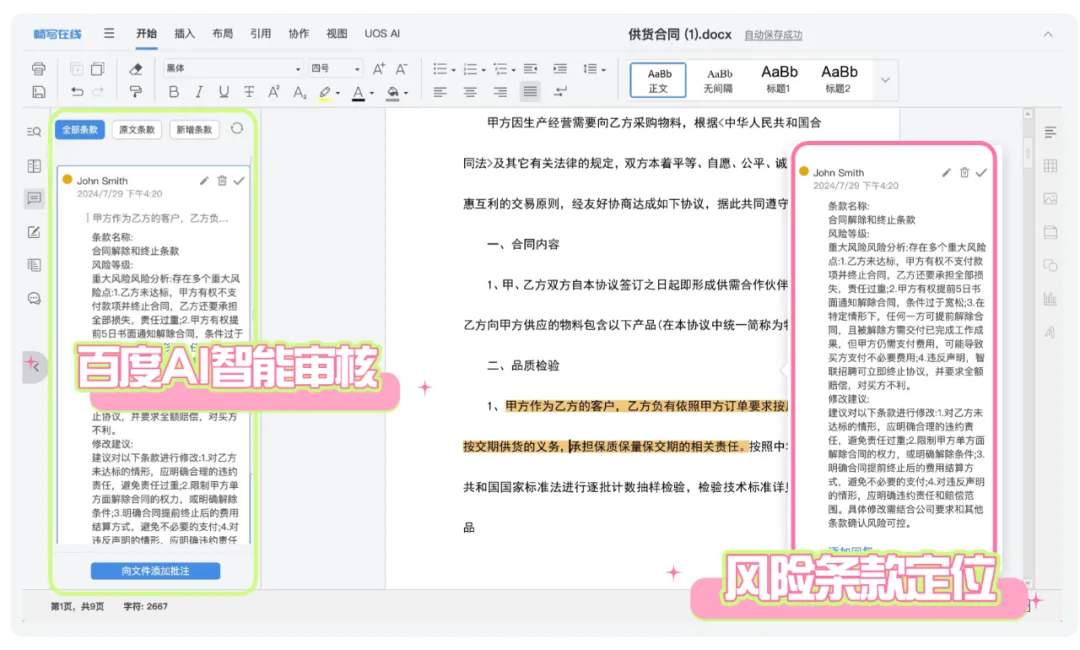Expand the bulleted list dropdown arrow
Screen dimensions: 1080x650
coord(454,70)
